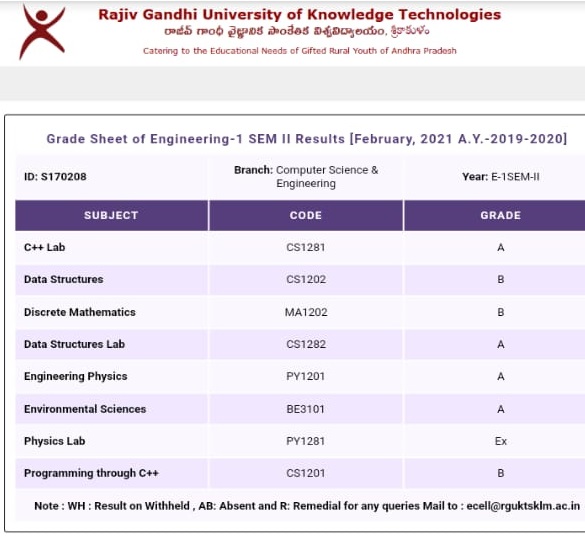The height and width of the screenshot is (537, 585).
Task: Click the CS1282 Data Structures Lab code
Action: [x=306, y=344]
